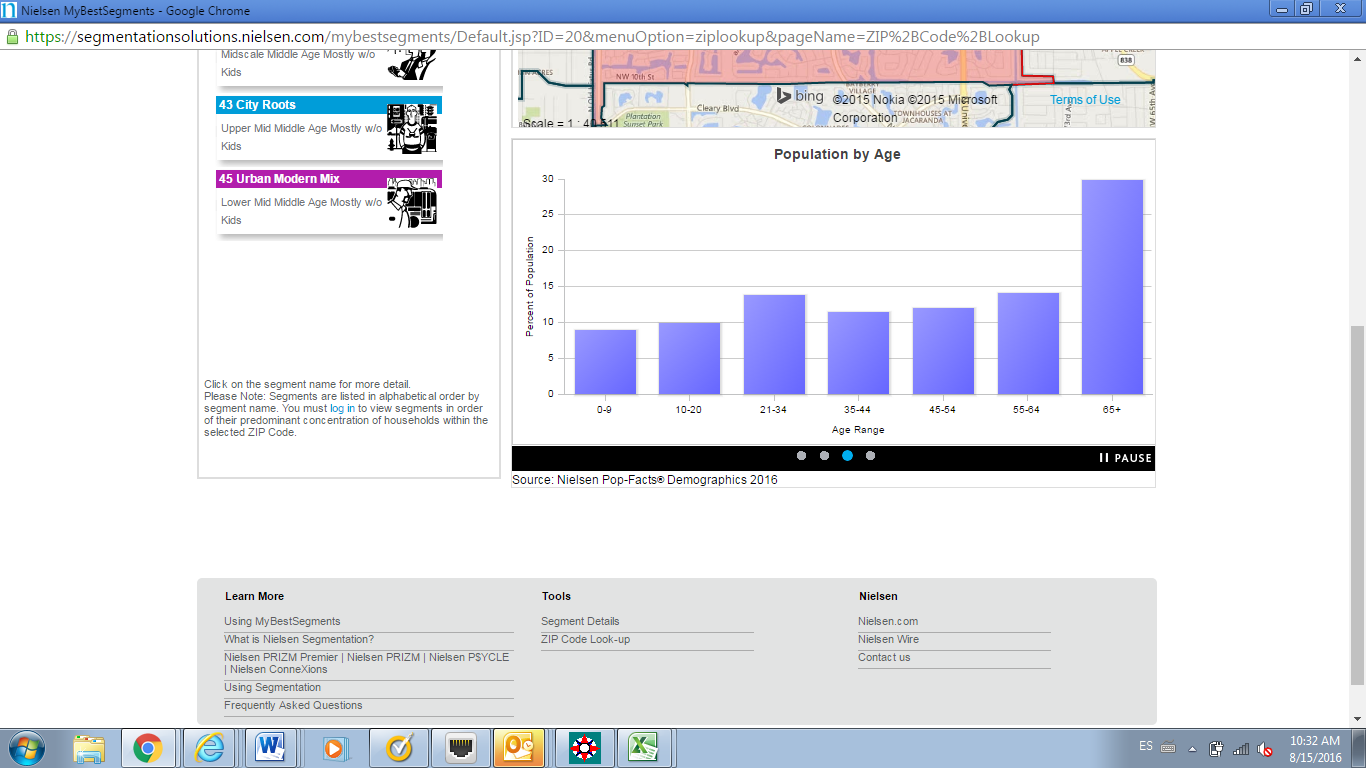Open Norton from the taskbar

pyautogui.click(x=584, y=745)
